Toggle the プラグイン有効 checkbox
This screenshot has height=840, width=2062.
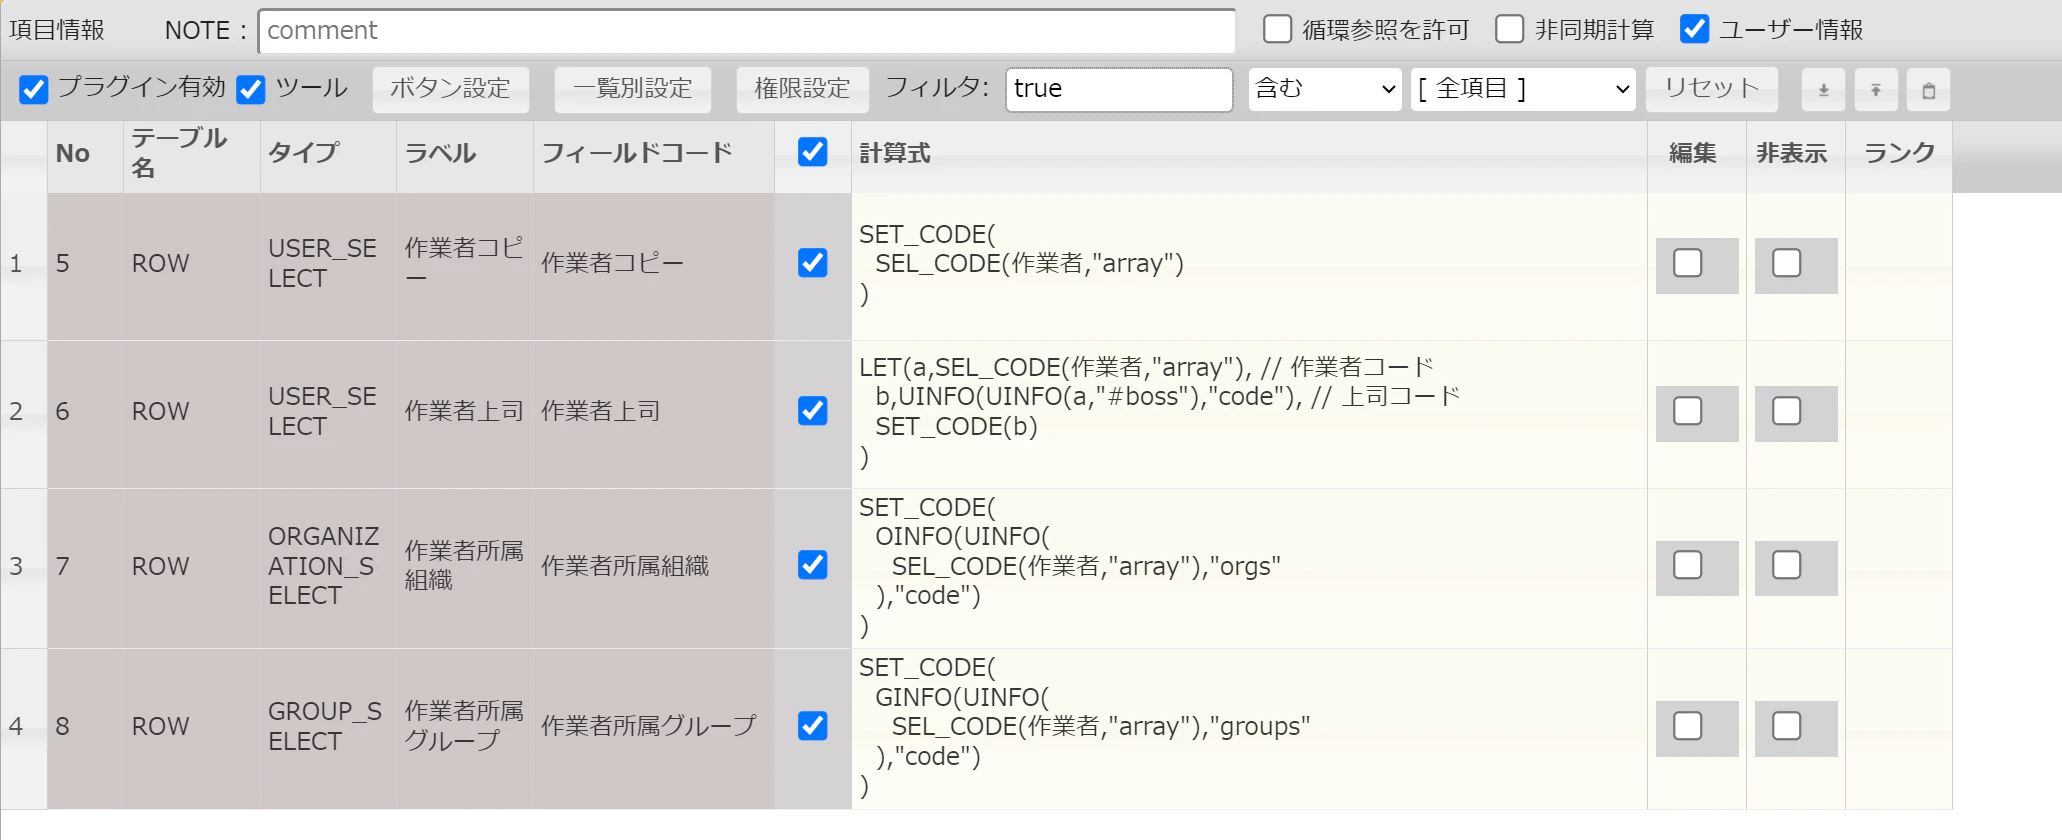point(34,89)
